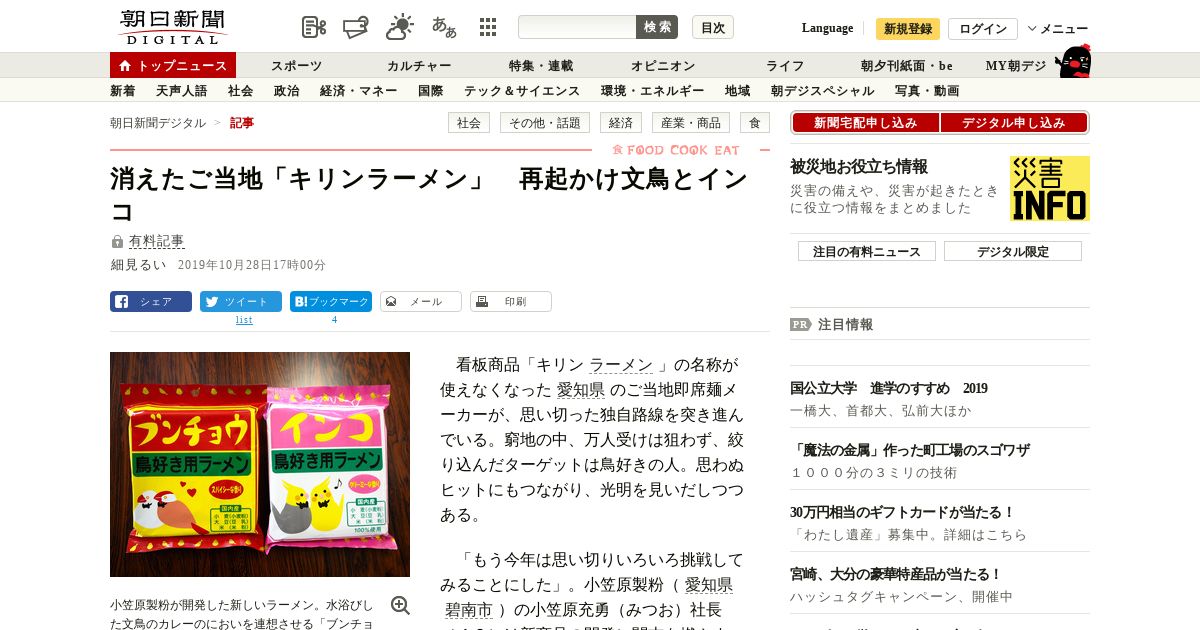The height and width of the screenshot is (630, 1200).
Task: Select 写真・動画 in sub navigation
Action: [927, 91]
